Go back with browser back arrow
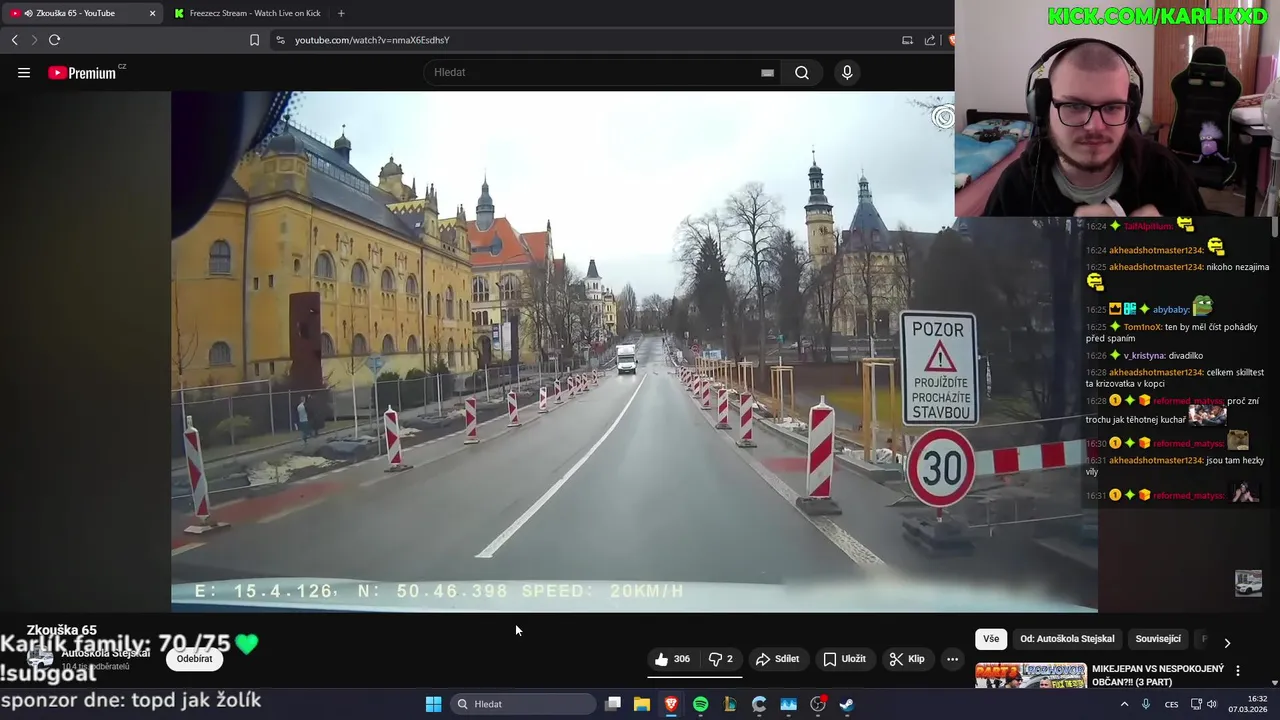Viewport: 1280px width, 720px height. pos(14,40)
